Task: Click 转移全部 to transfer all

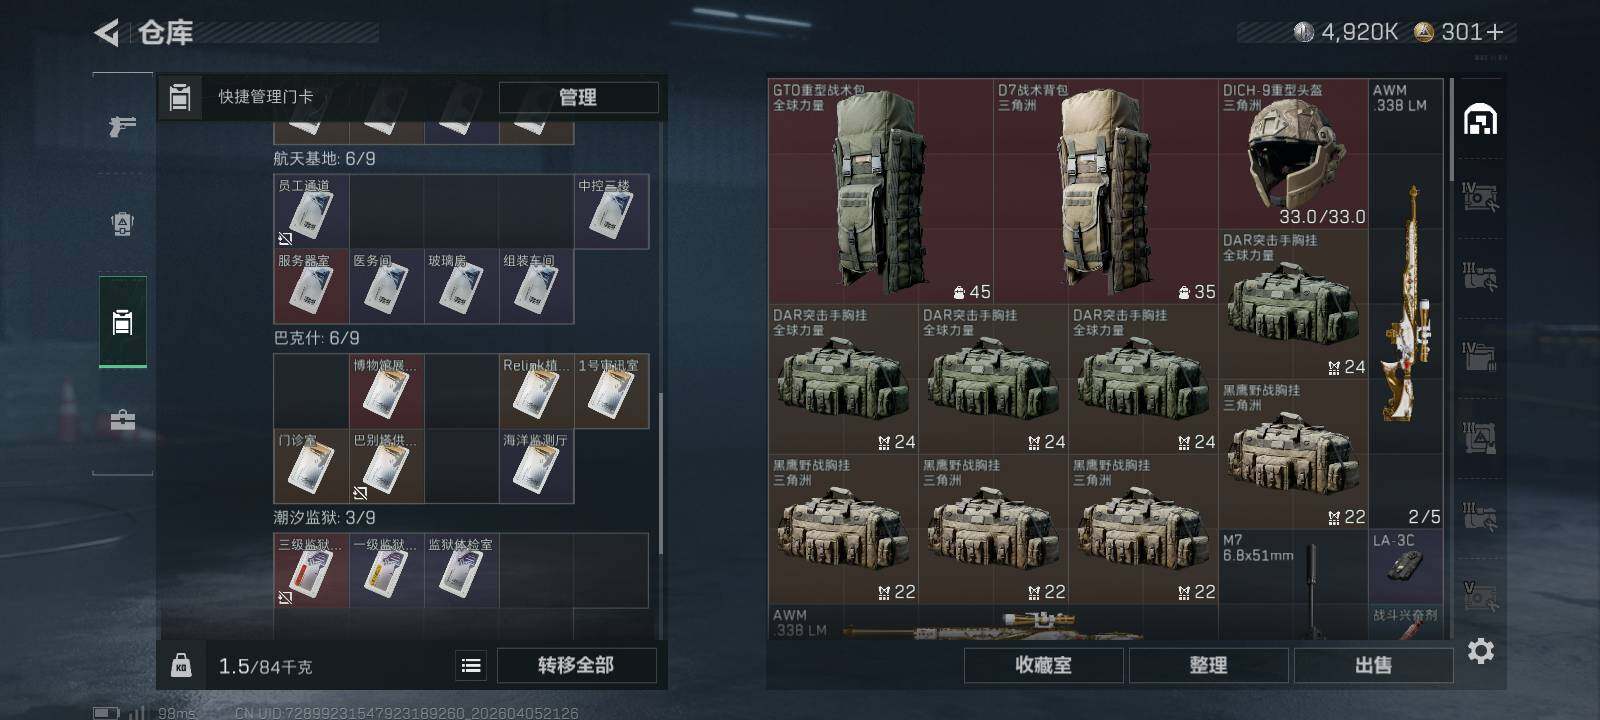Action: (576, 665)
